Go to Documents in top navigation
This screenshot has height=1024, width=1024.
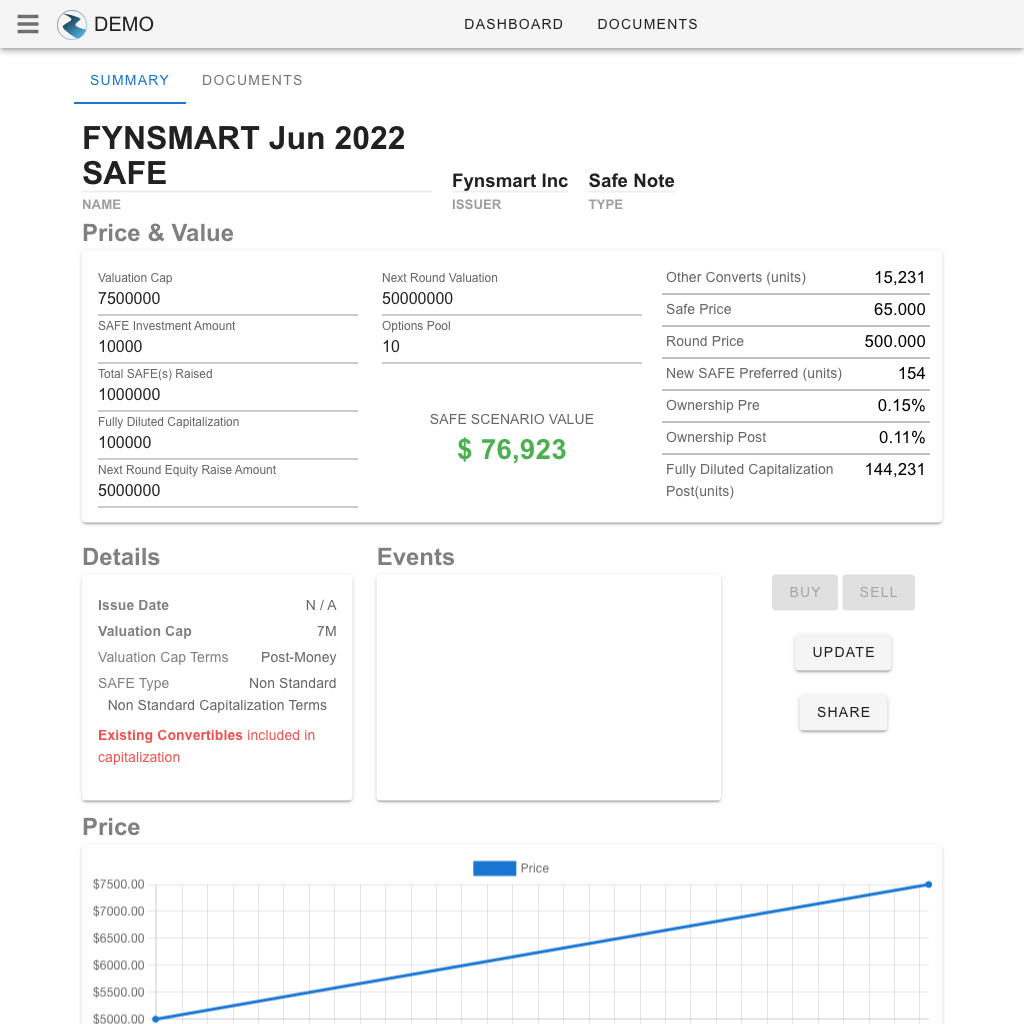click(647, 24)
